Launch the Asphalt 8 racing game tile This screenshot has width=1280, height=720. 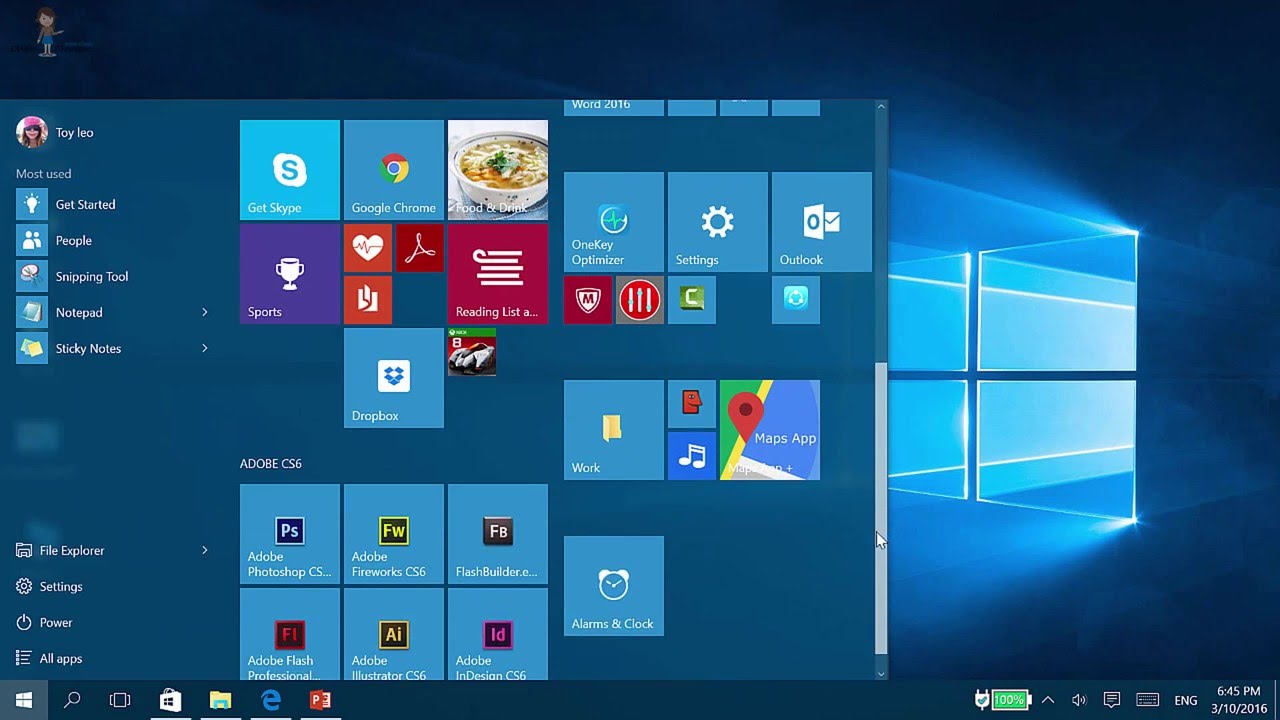pos(472,352)
